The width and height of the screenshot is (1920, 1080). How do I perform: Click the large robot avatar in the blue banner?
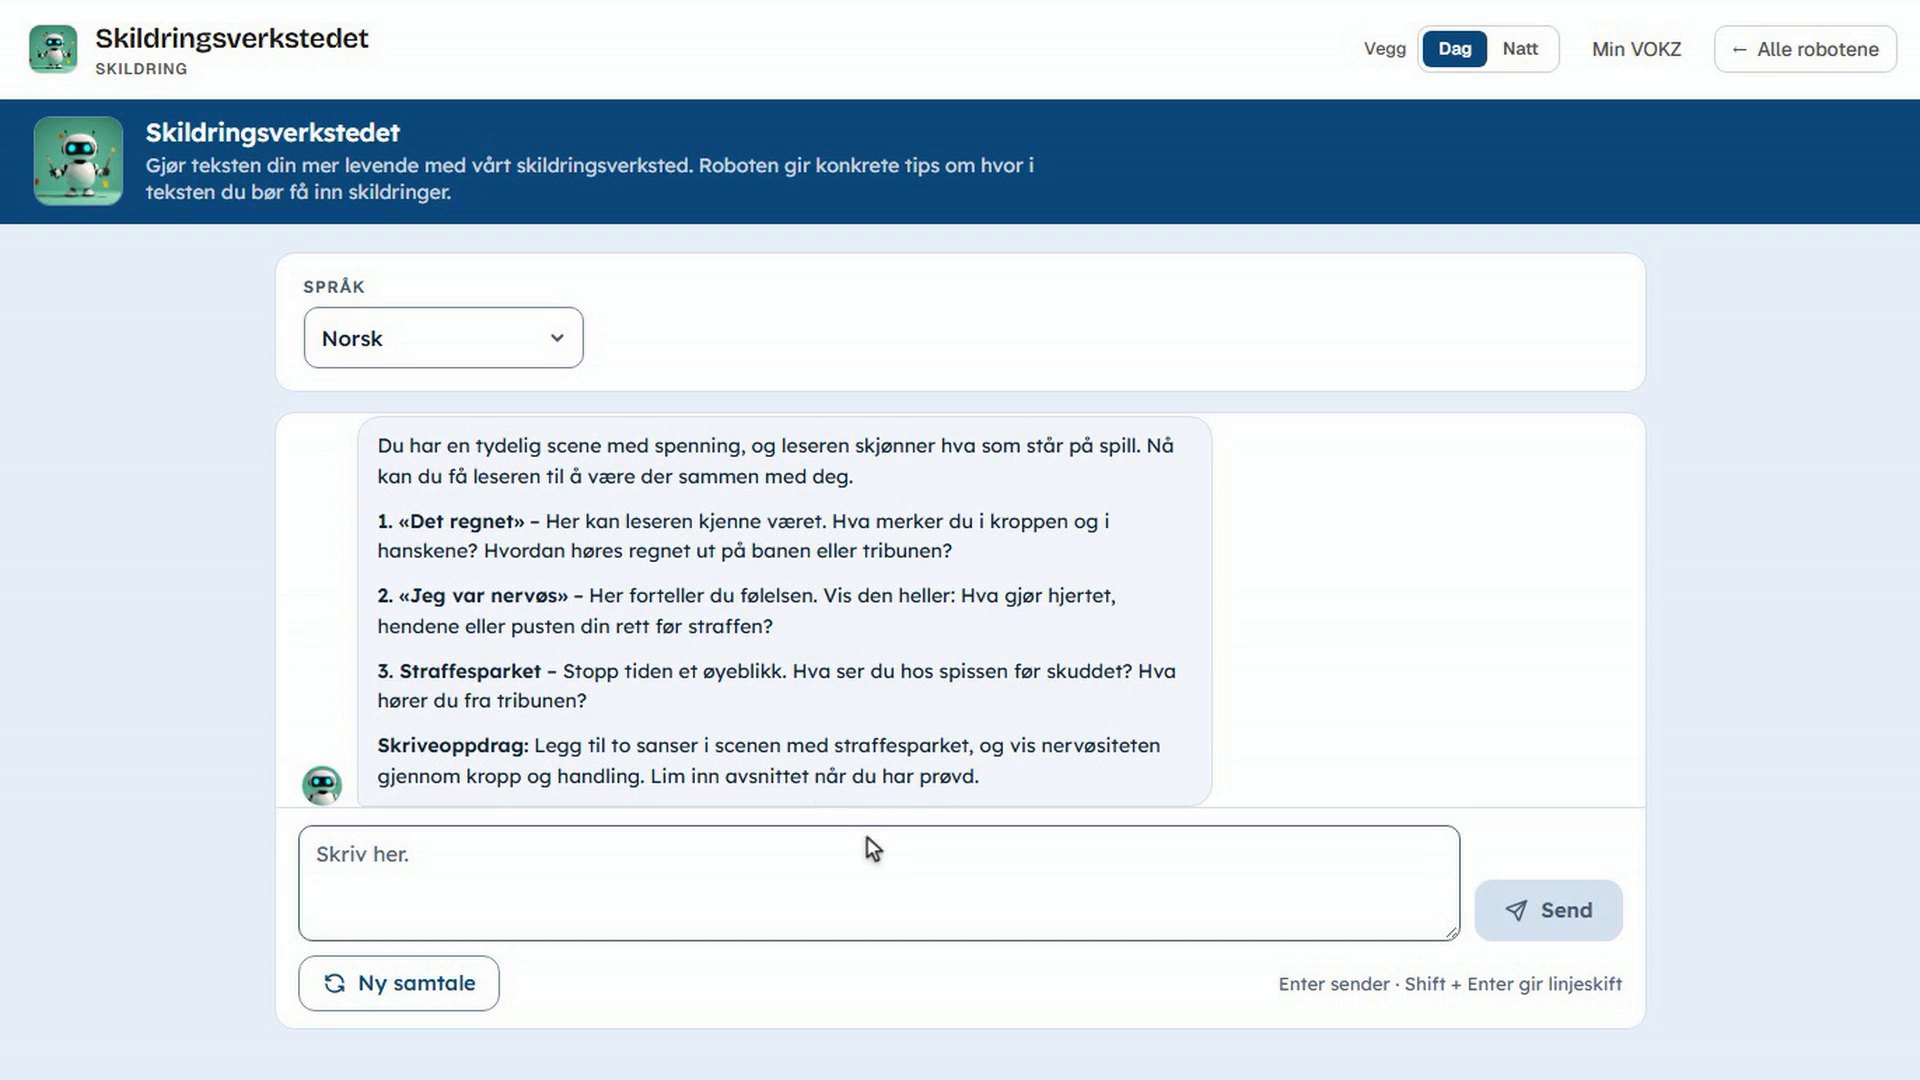click(78, 161)
